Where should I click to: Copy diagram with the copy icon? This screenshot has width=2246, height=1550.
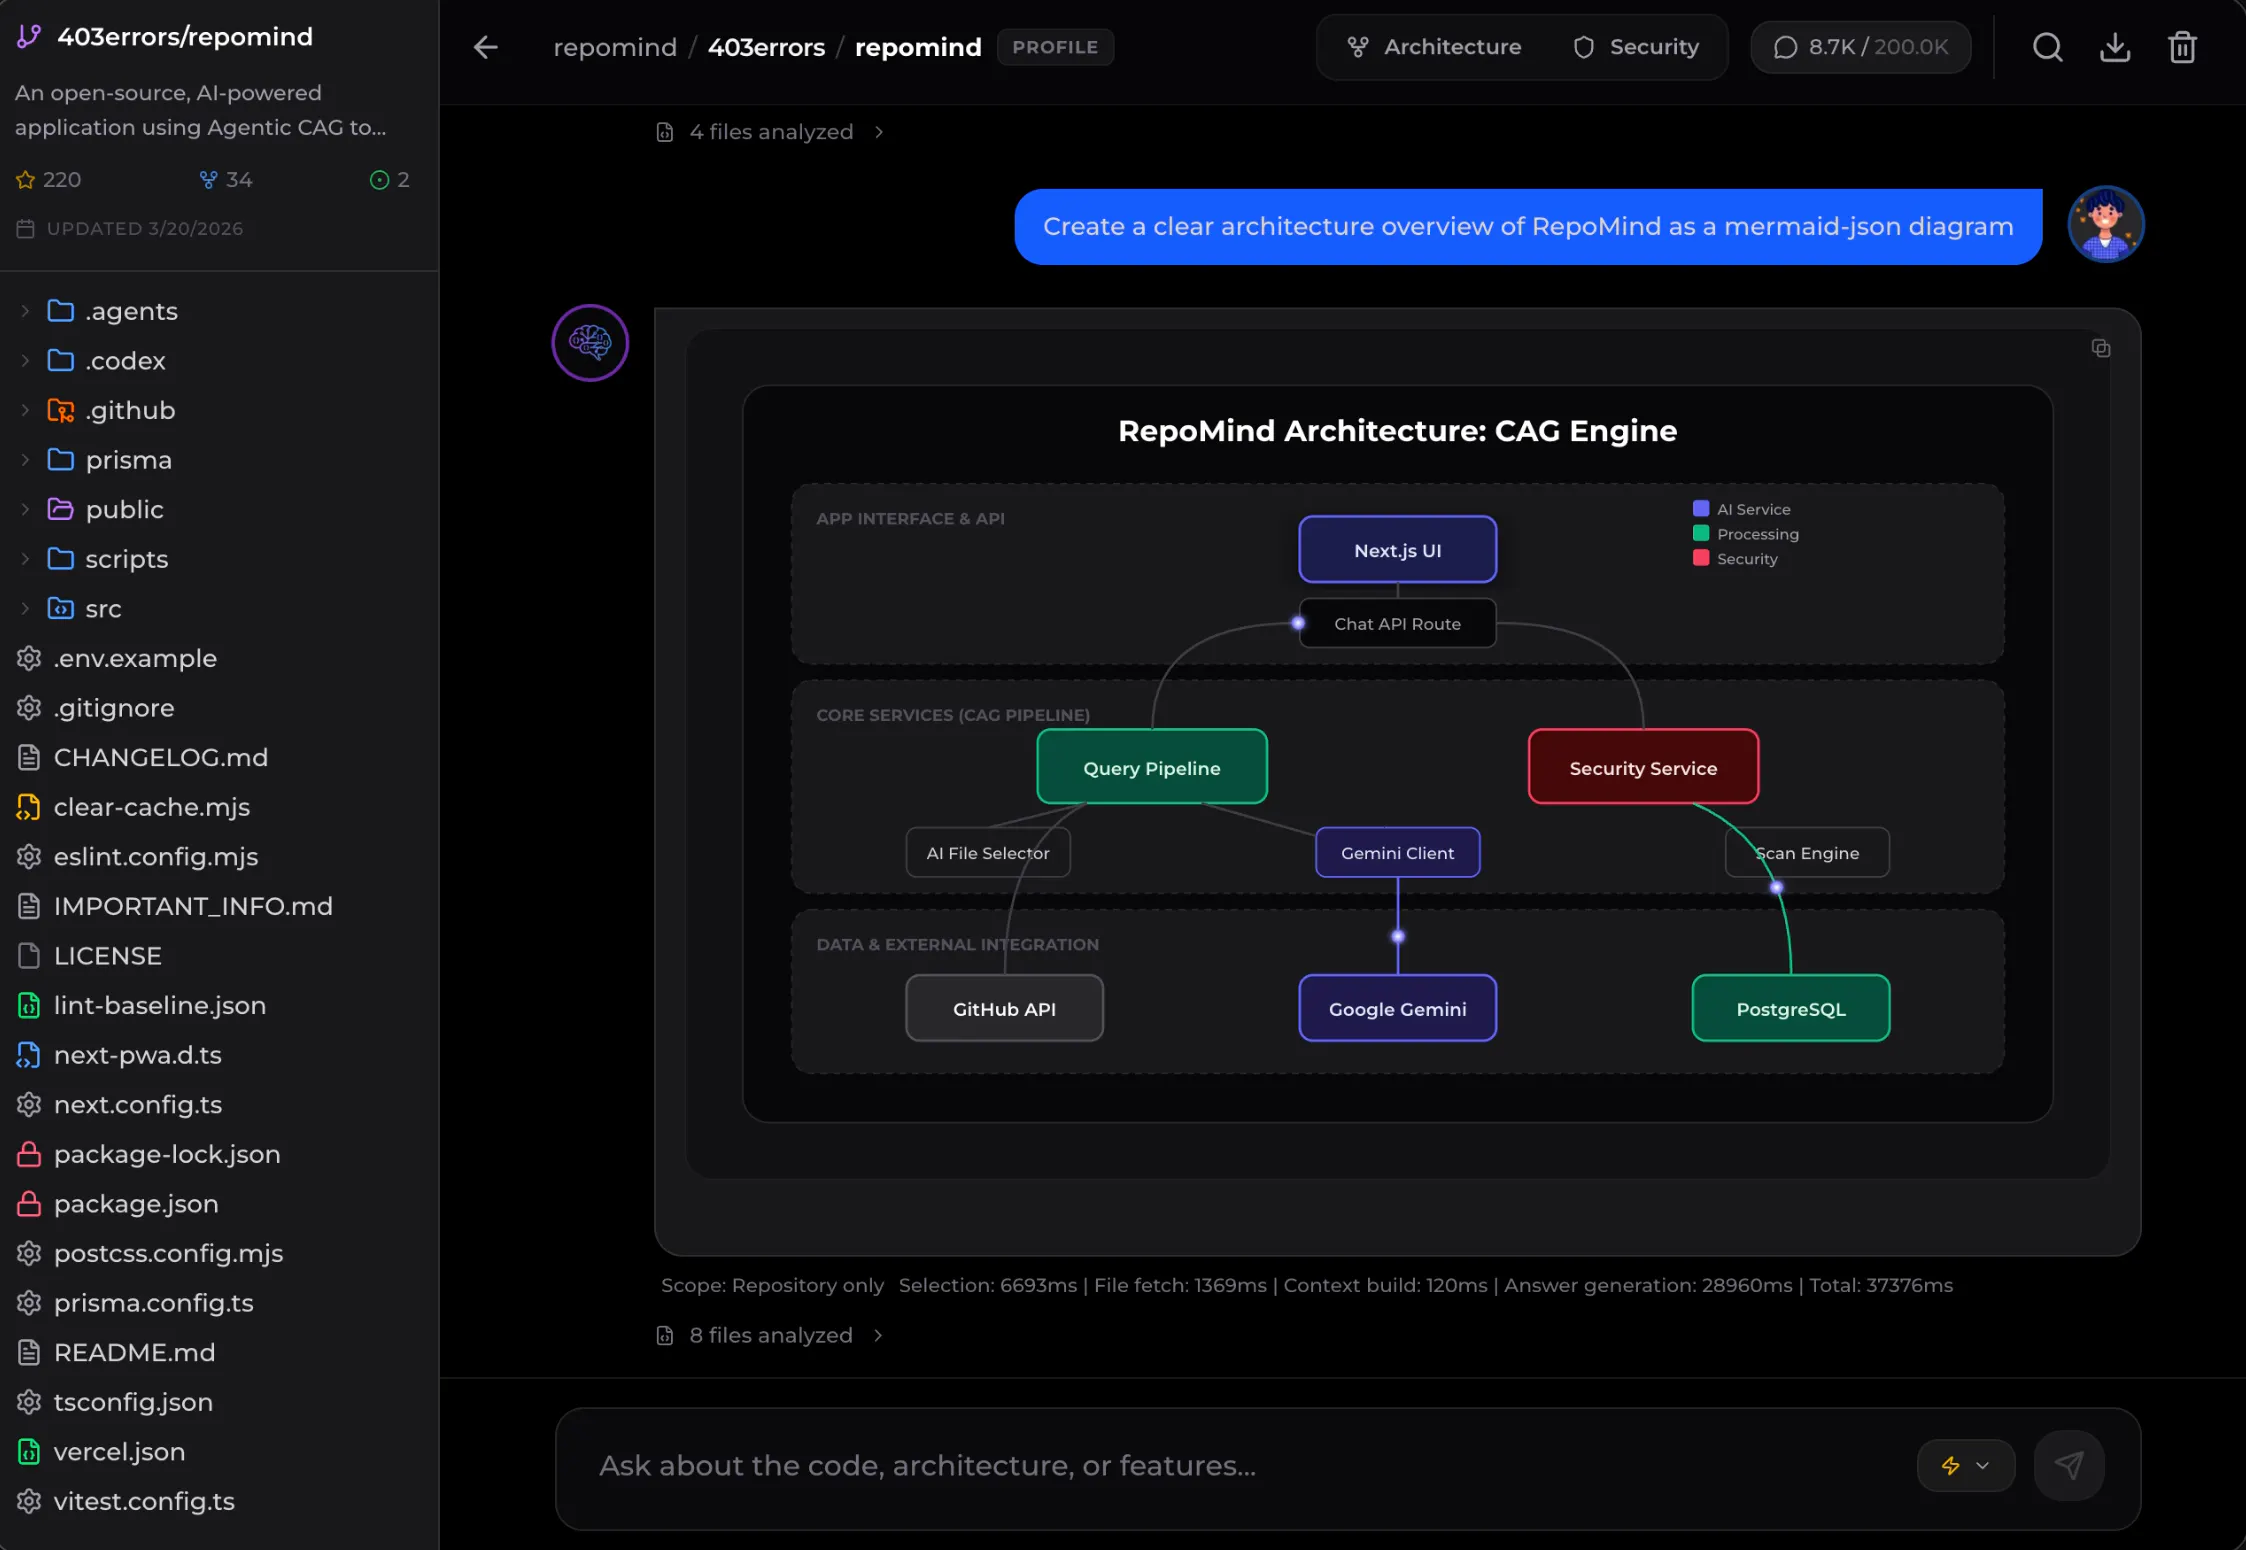tap(2101, 348)
